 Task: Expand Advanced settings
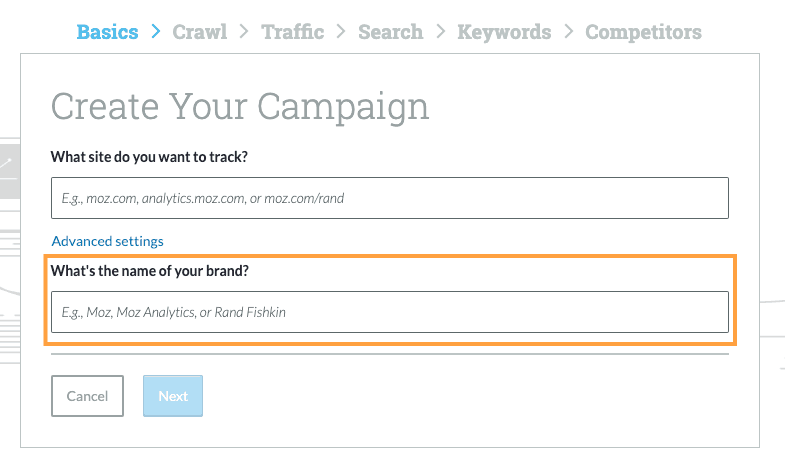click(107, 241)
